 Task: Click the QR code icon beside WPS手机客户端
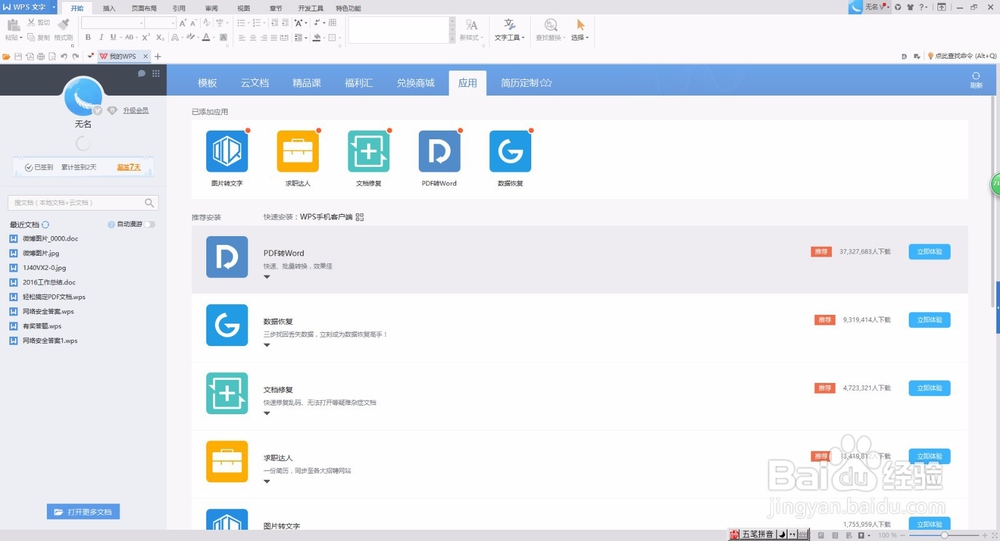click(360, 217)
